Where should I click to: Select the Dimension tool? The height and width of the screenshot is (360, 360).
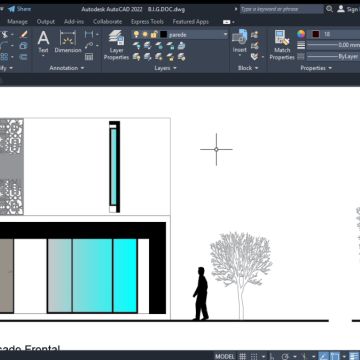click(x=68, y=41)
